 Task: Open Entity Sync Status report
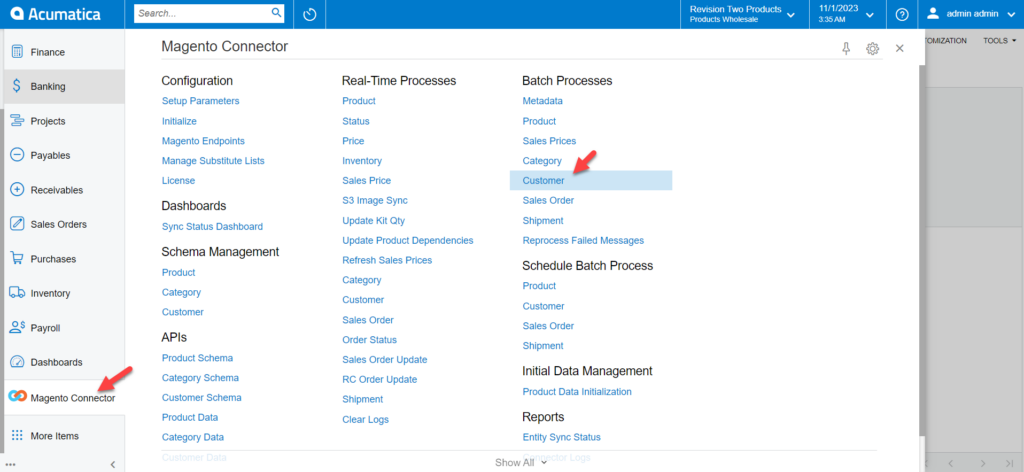click(561, 437)
